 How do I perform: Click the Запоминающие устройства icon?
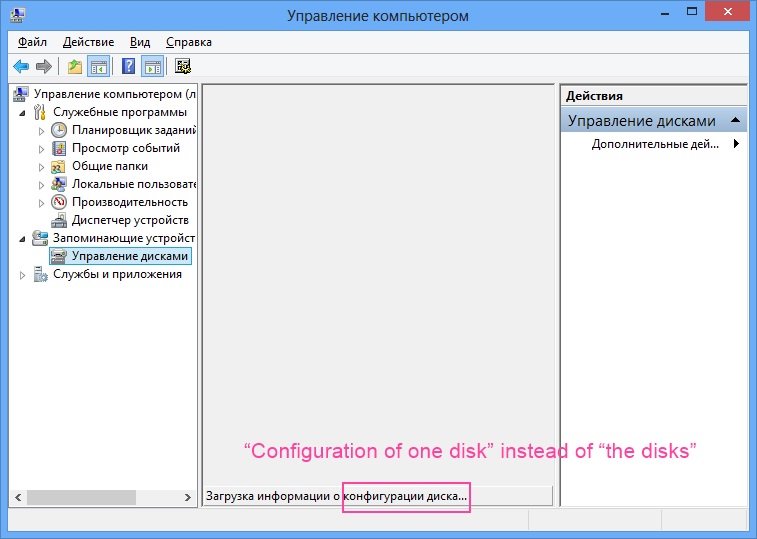pyautogui.click(x=40, y=238)
